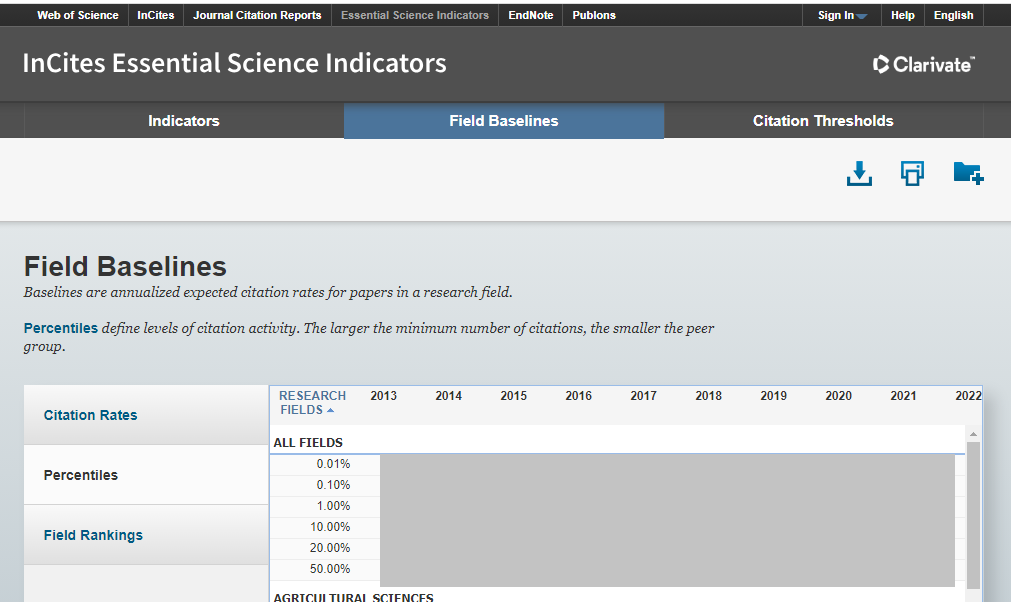Screen dimensions: 1011x602
Task: Select Essential Science Indicators in top bar
Action: pyautogui.click(x=415, y=15)
